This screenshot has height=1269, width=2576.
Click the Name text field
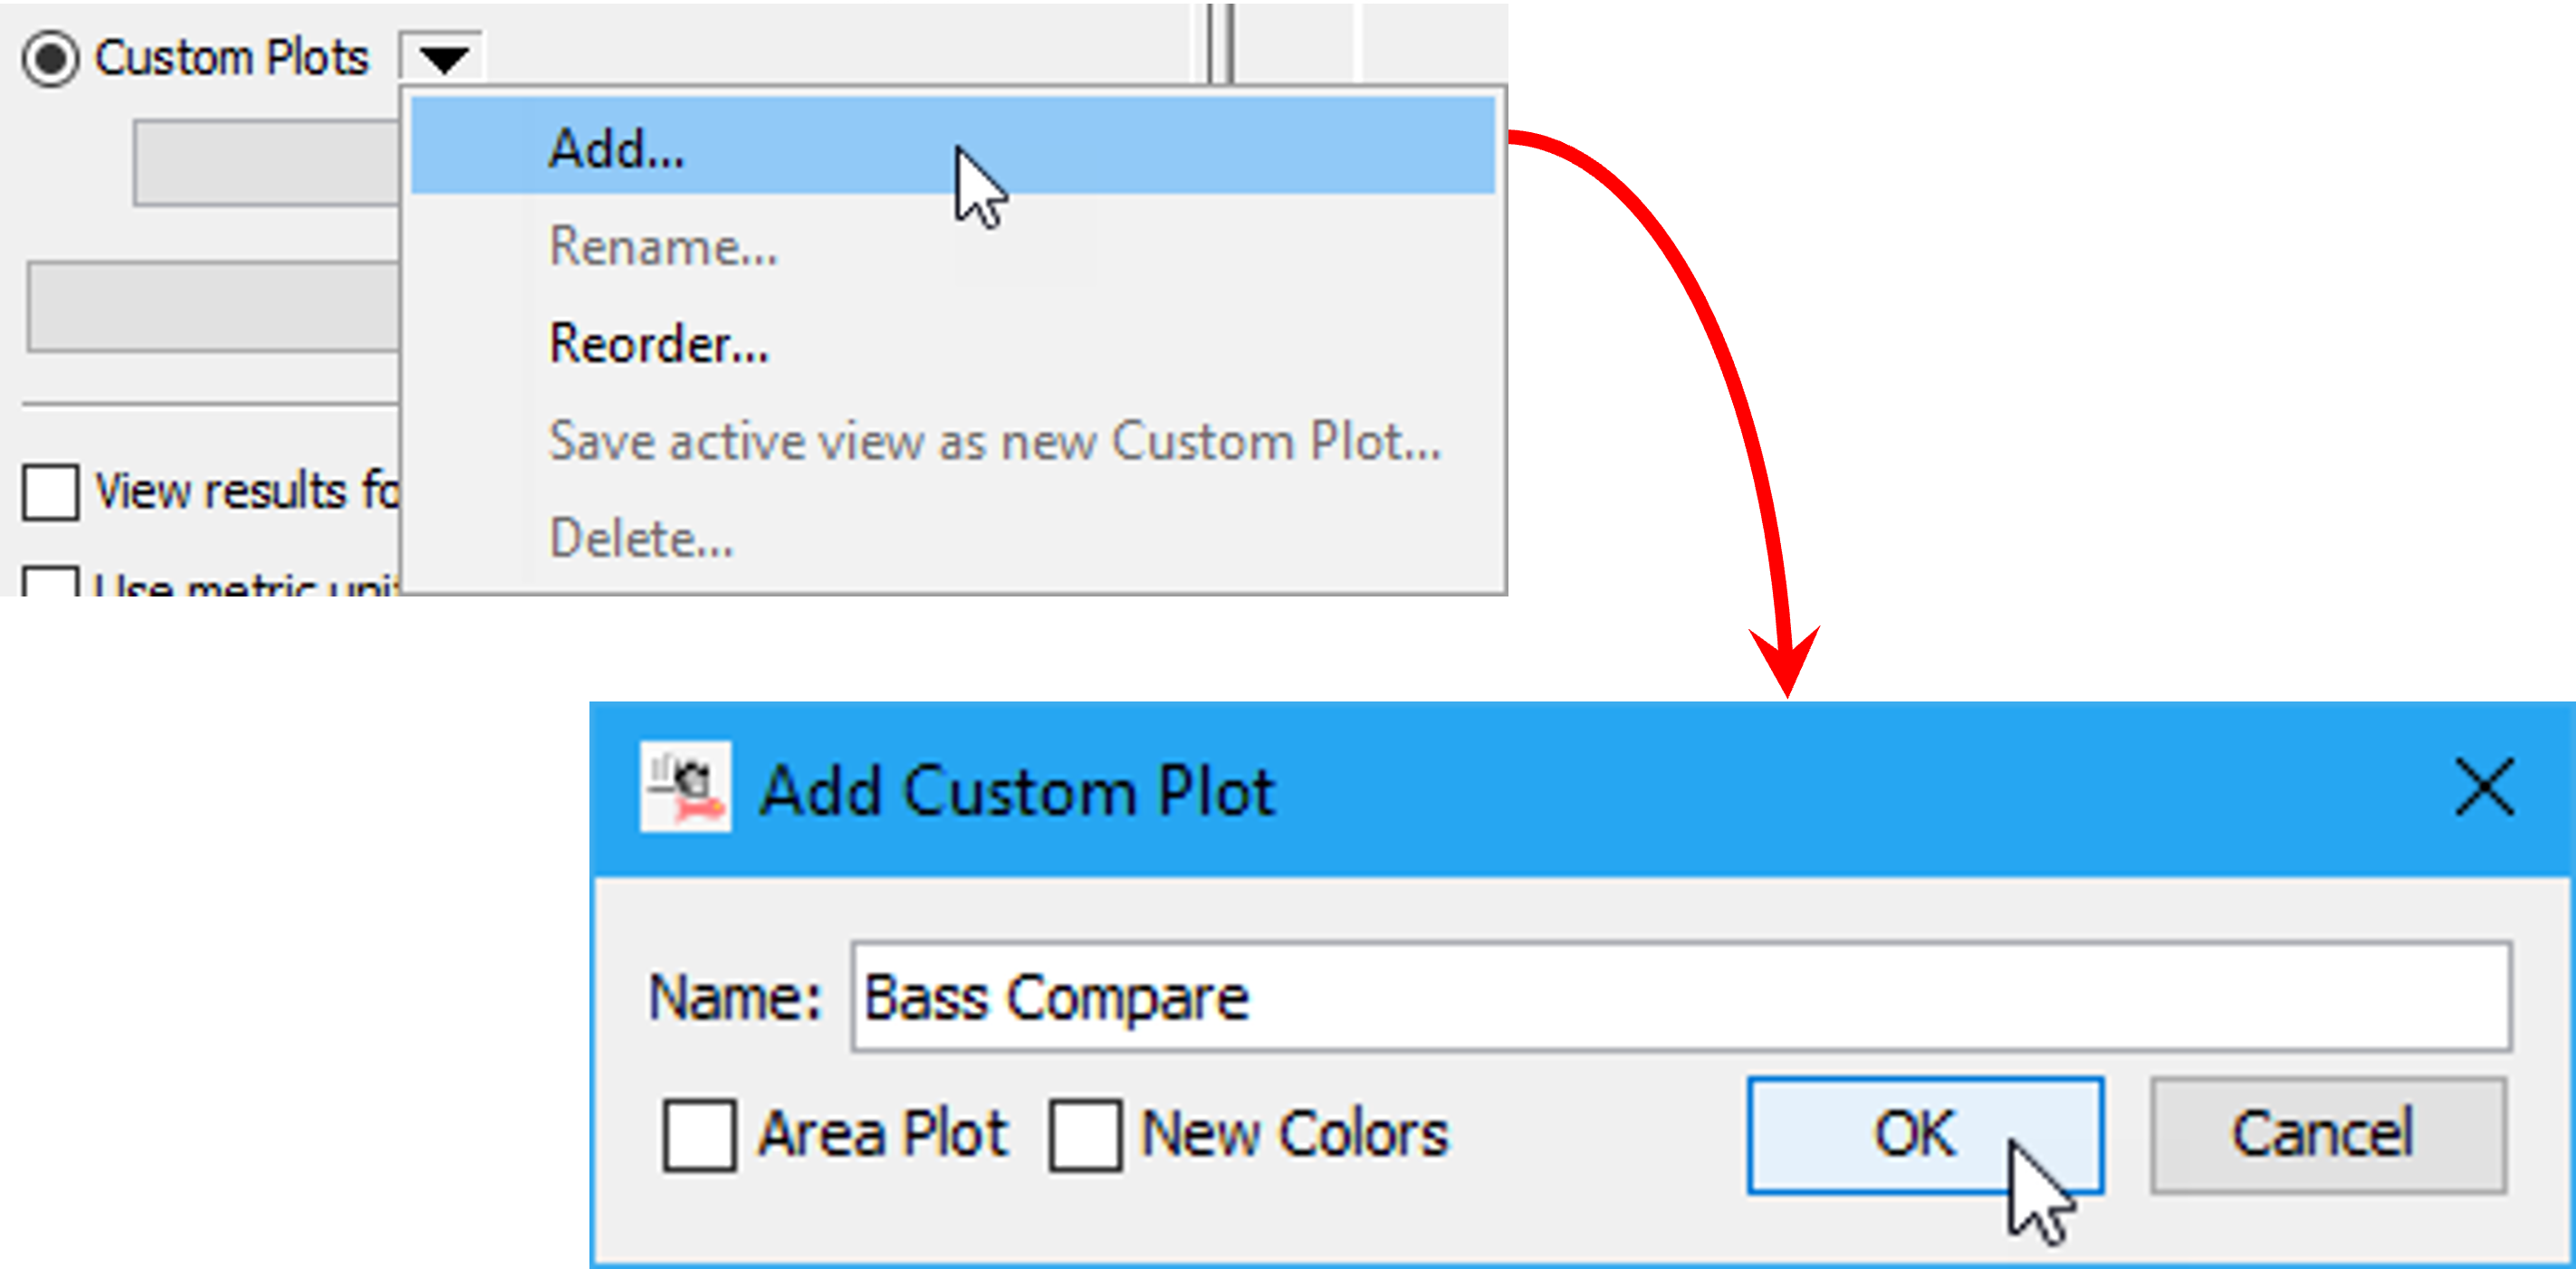pos(1680,997)
